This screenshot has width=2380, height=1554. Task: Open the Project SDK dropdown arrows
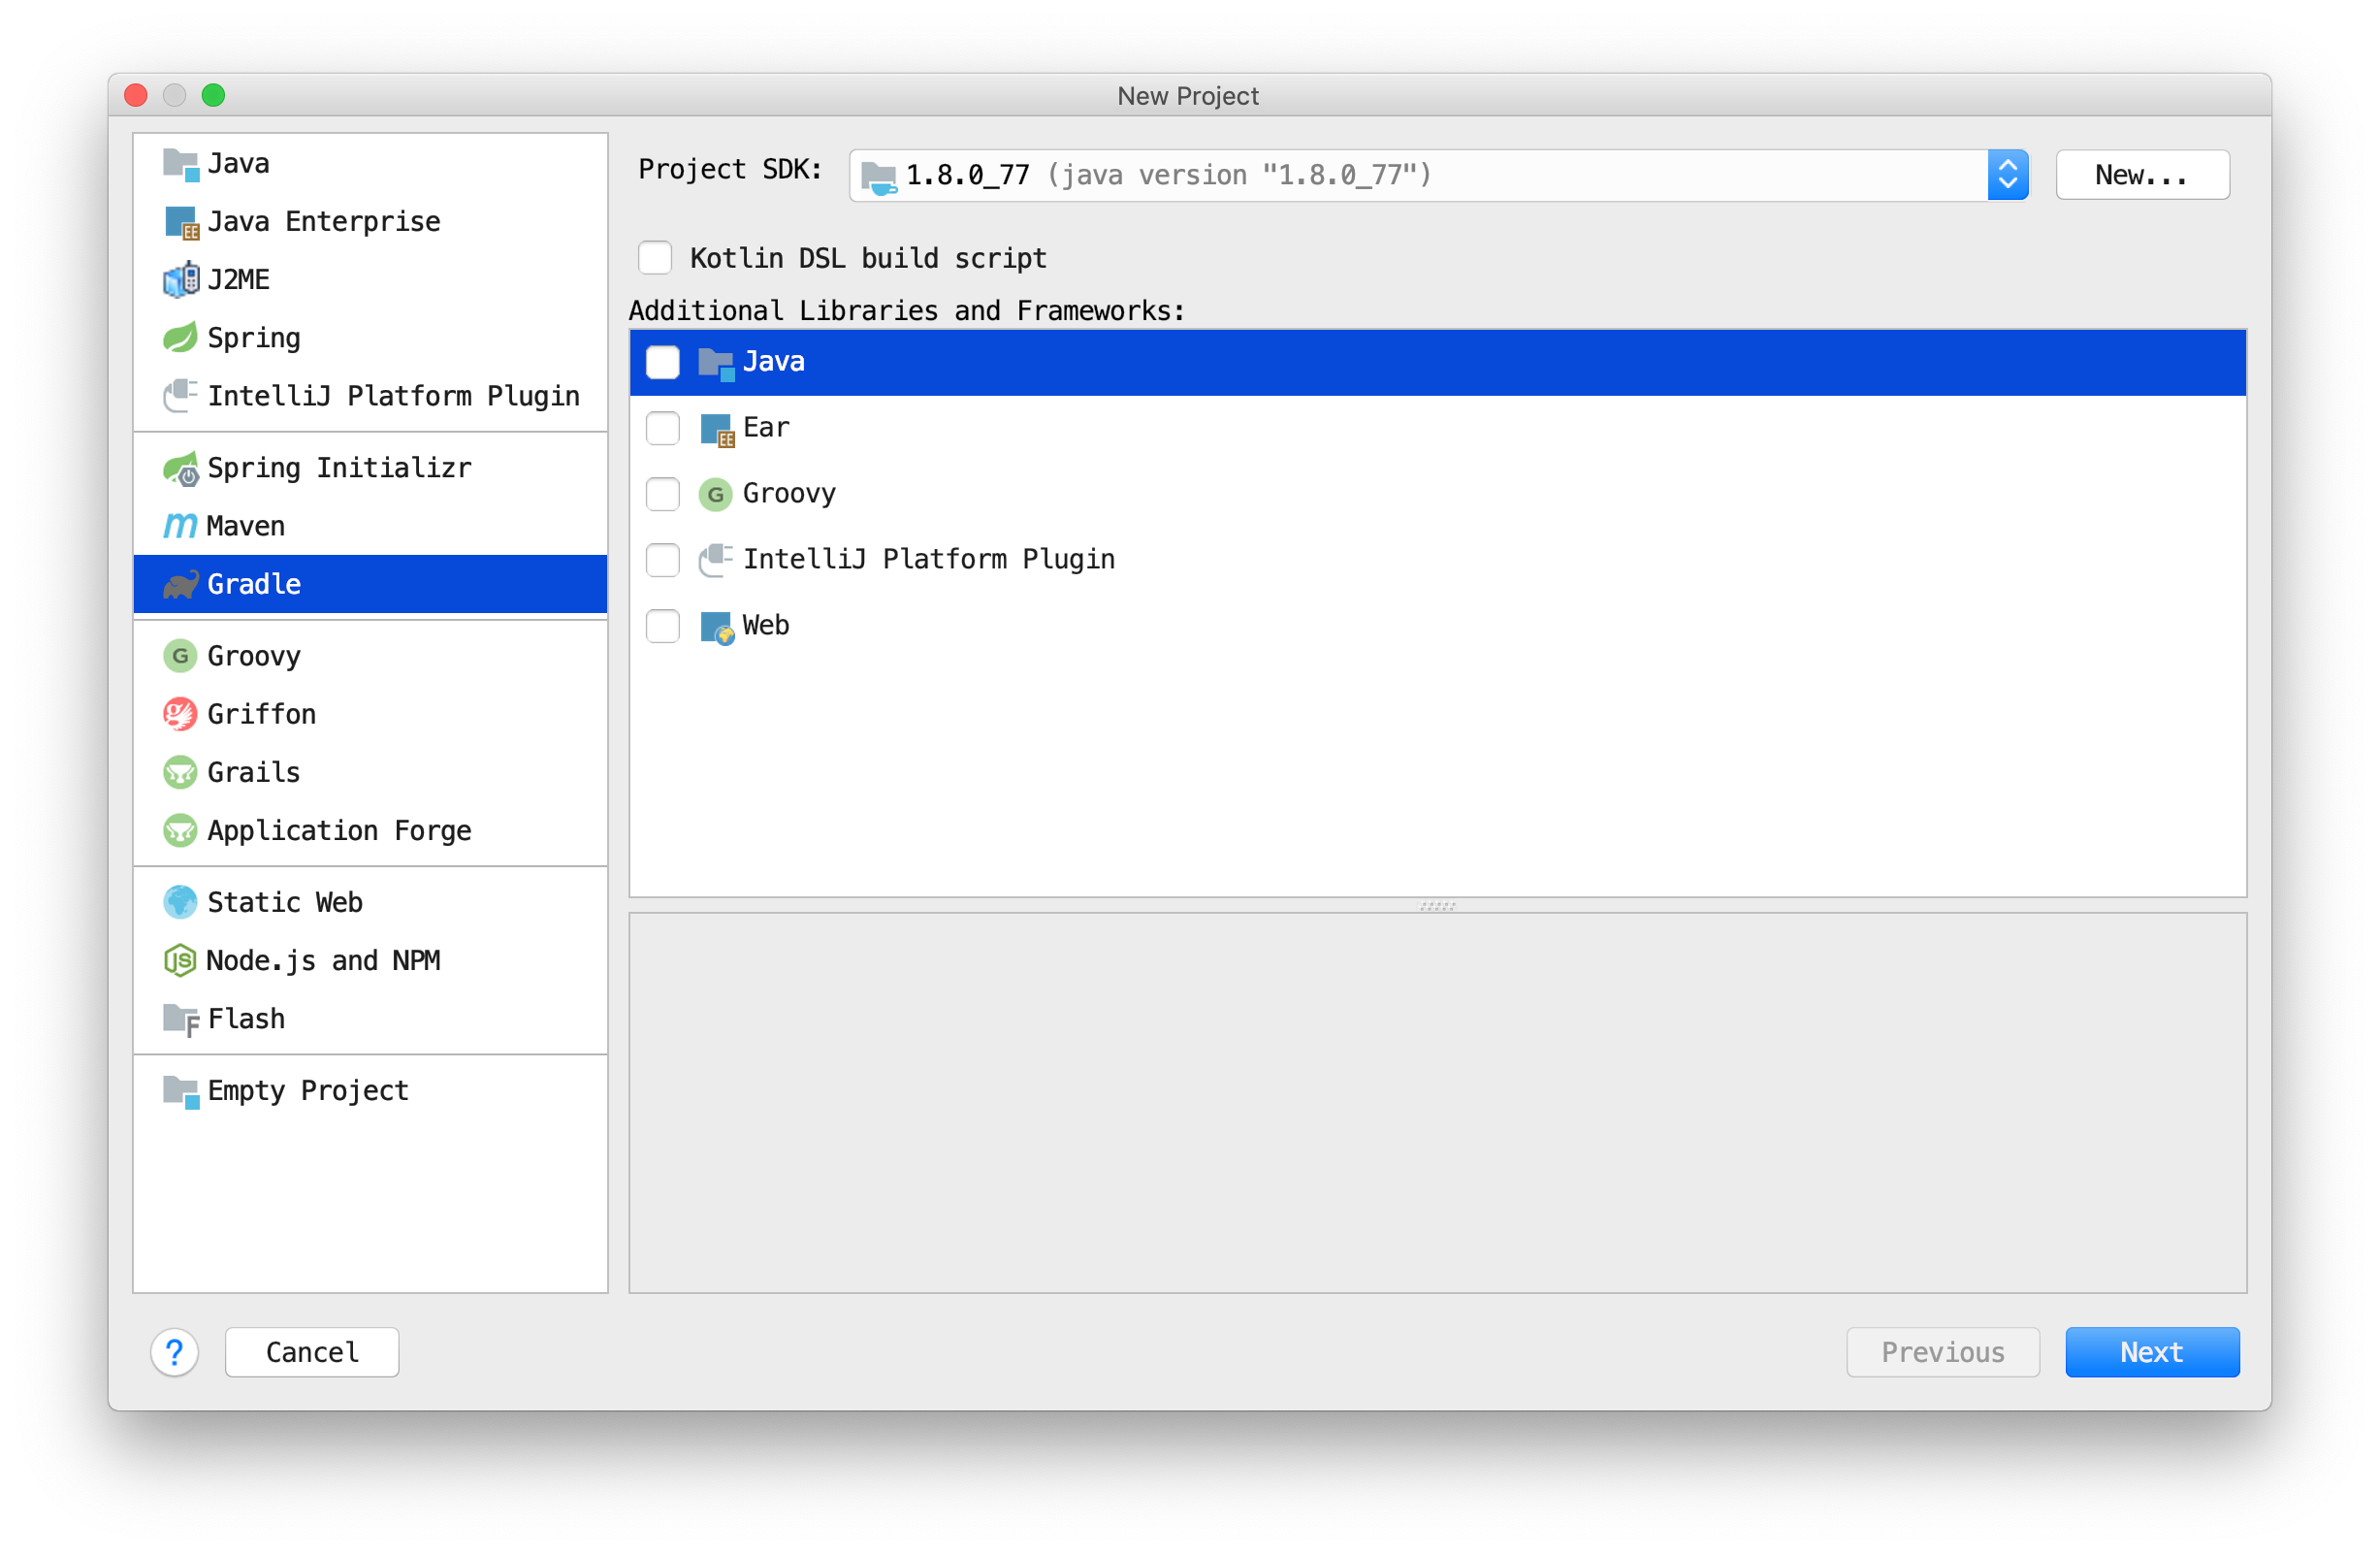click(2007, 176)
